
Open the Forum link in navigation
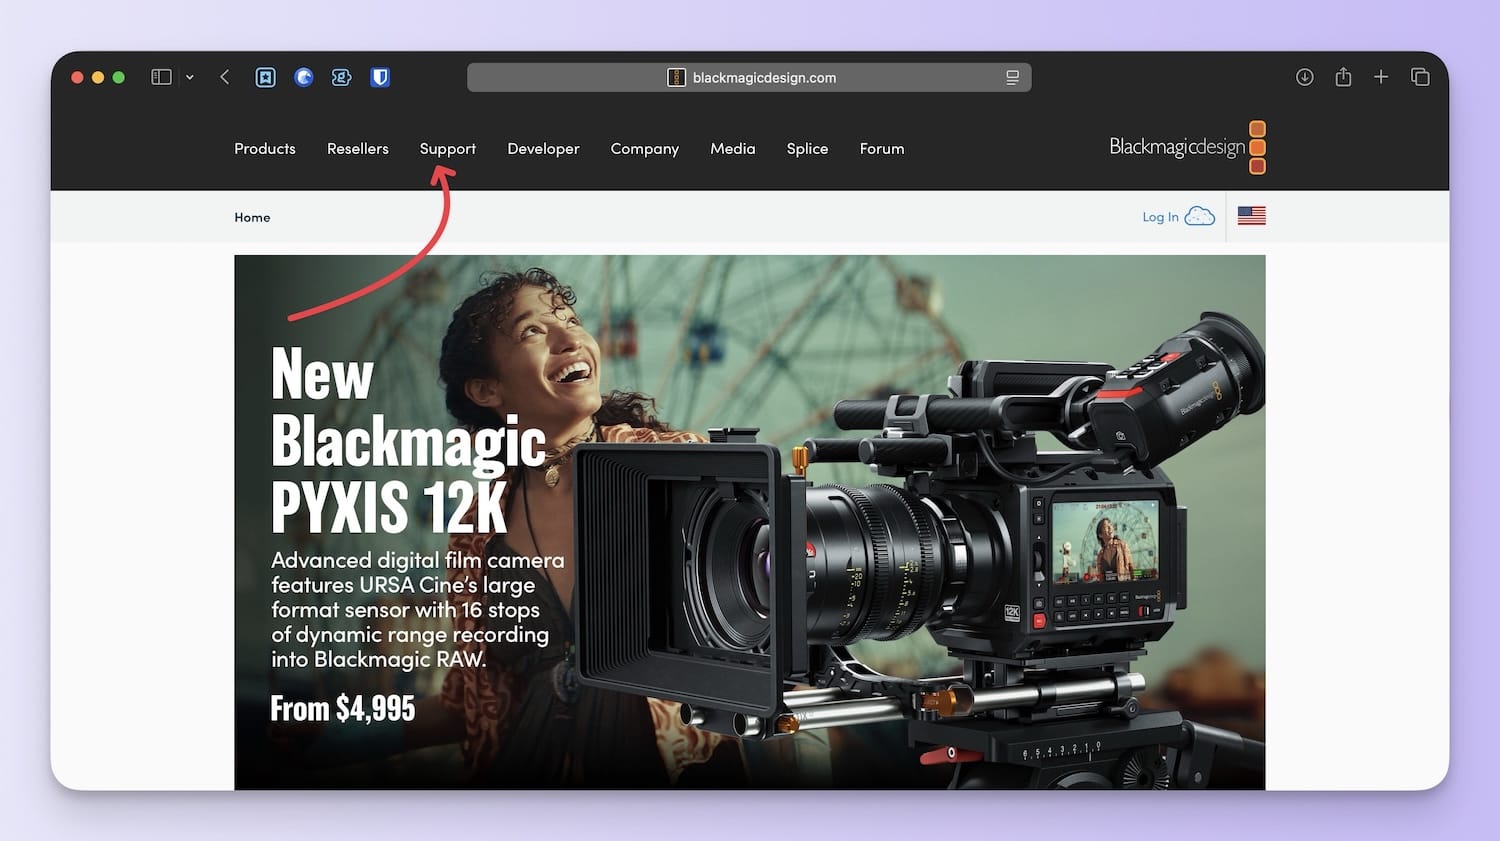click(x=882, y=148)
